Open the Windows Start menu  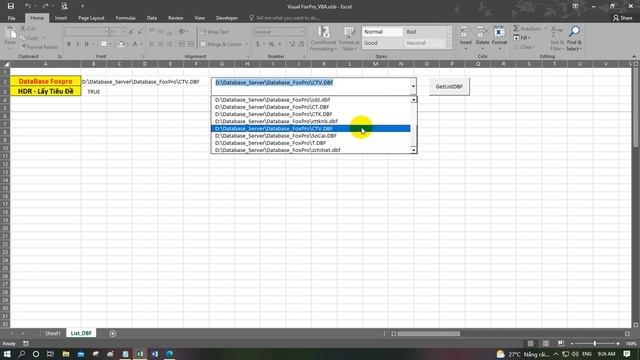pyautogui.click(x=7, y=354)
